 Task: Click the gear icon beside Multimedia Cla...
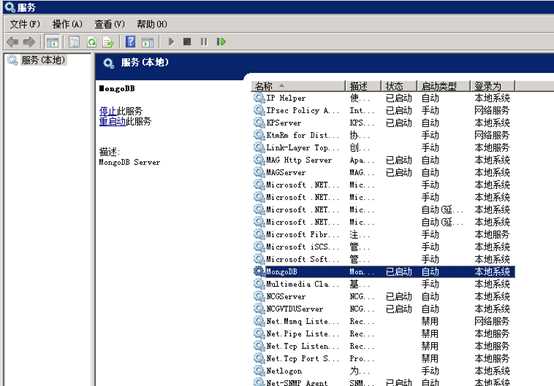[259, 284]
